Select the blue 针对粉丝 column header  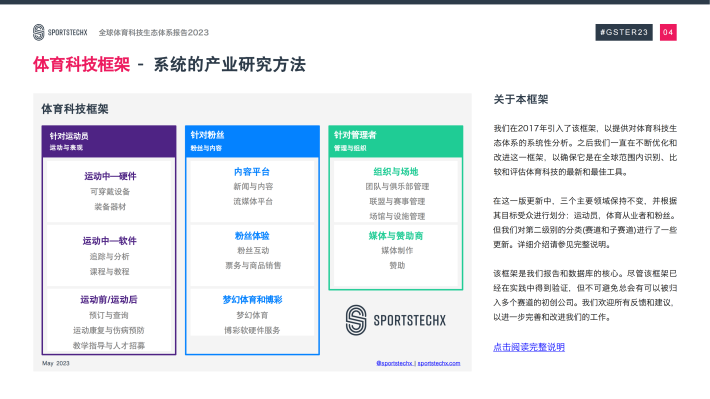[x=252, y=141]
